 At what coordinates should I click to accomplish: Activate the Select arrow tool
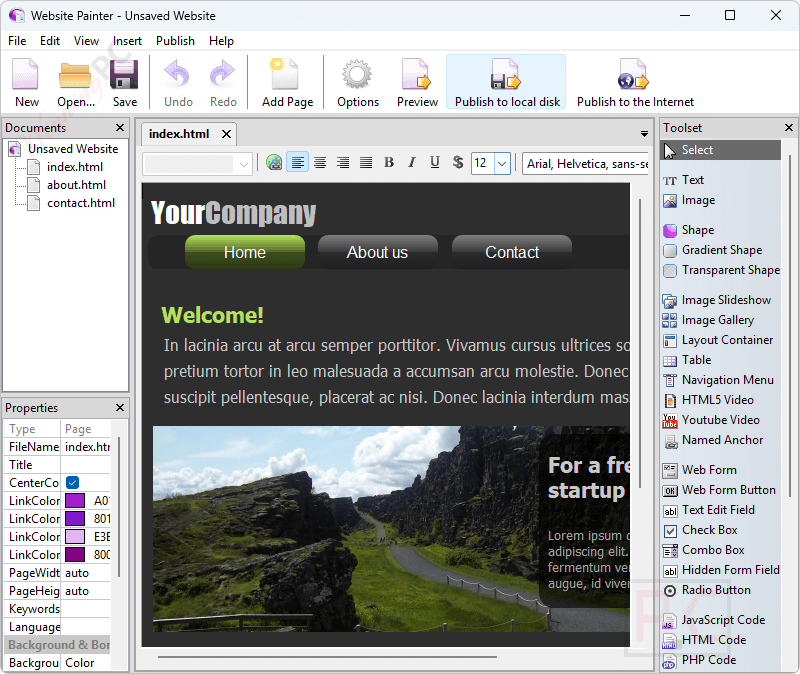click(721, 150)
